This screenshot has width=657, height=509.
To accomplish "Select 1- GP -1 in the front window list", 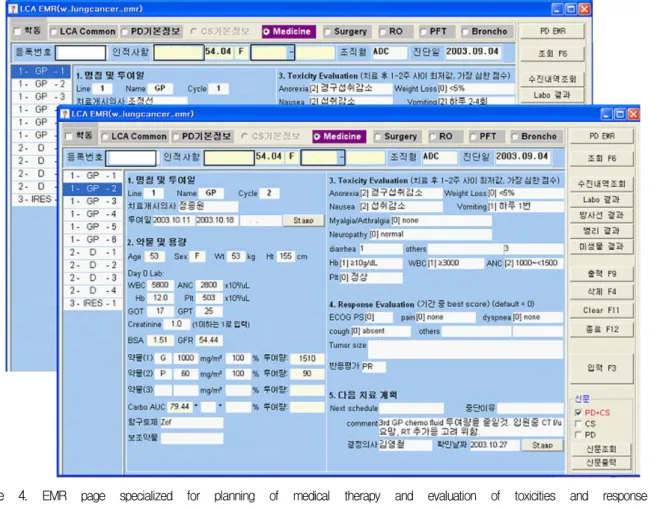I will [93, 176].
